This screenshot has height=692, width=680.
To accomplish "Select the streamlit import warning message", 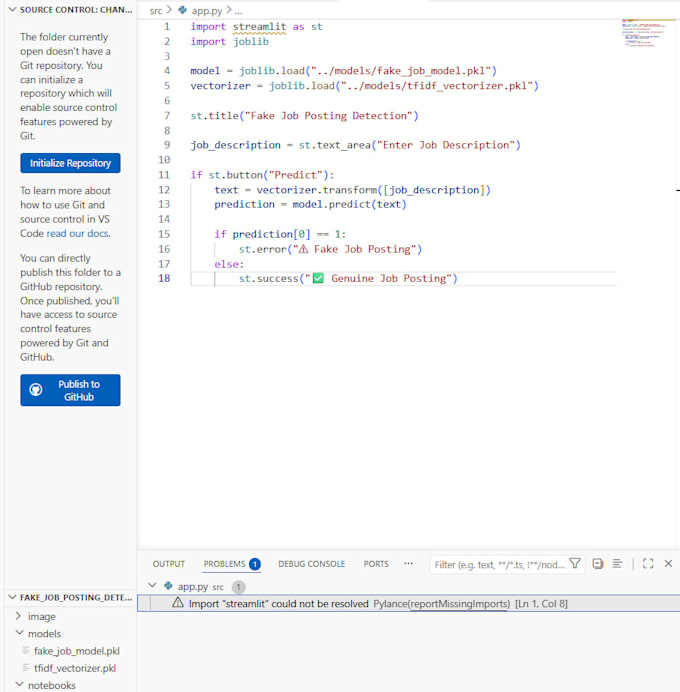I will click(278, 603).
